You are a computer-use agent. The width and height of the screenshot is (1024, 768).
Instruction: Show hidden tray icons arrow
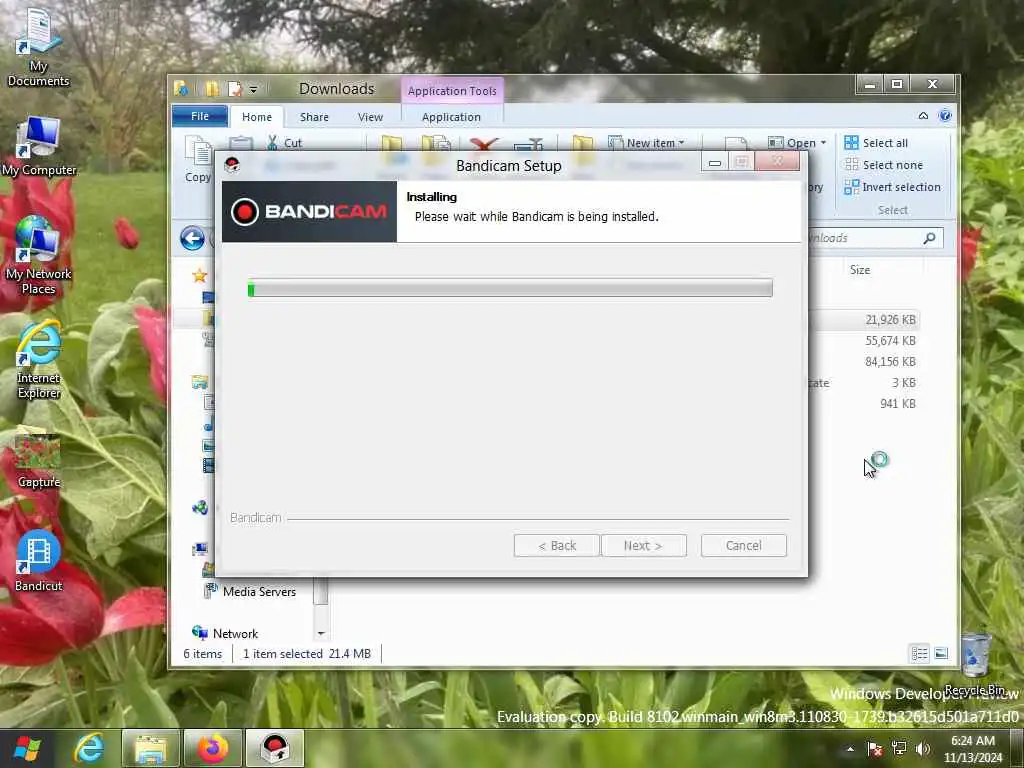coord(850,749)
